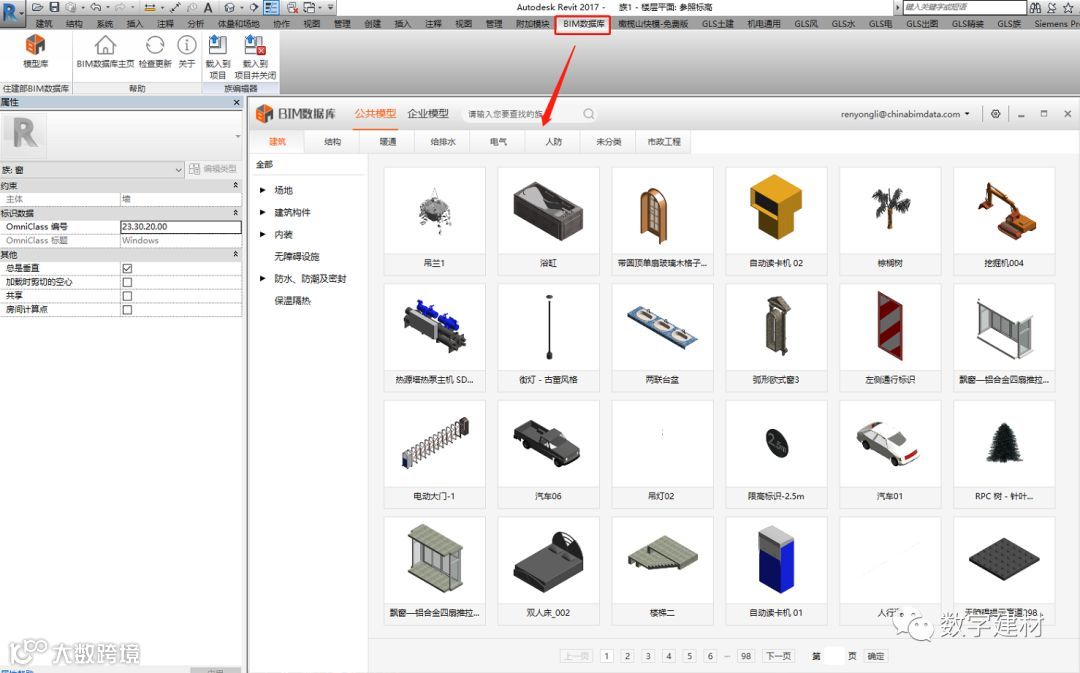
Task: Select the 人防 category tab
Action: click(553, 142)
